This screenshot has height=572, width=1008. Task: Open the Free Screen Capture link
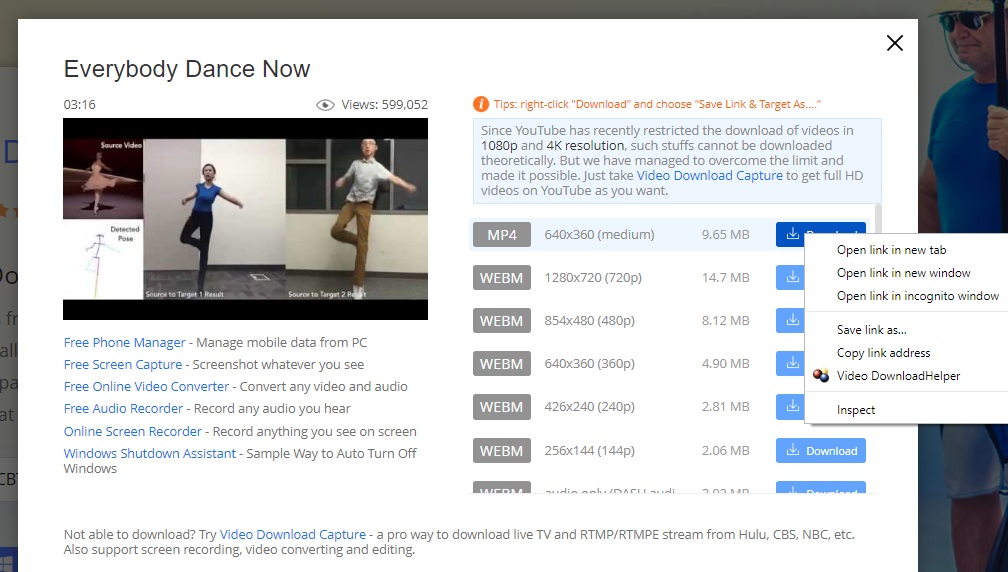(123, 364)
